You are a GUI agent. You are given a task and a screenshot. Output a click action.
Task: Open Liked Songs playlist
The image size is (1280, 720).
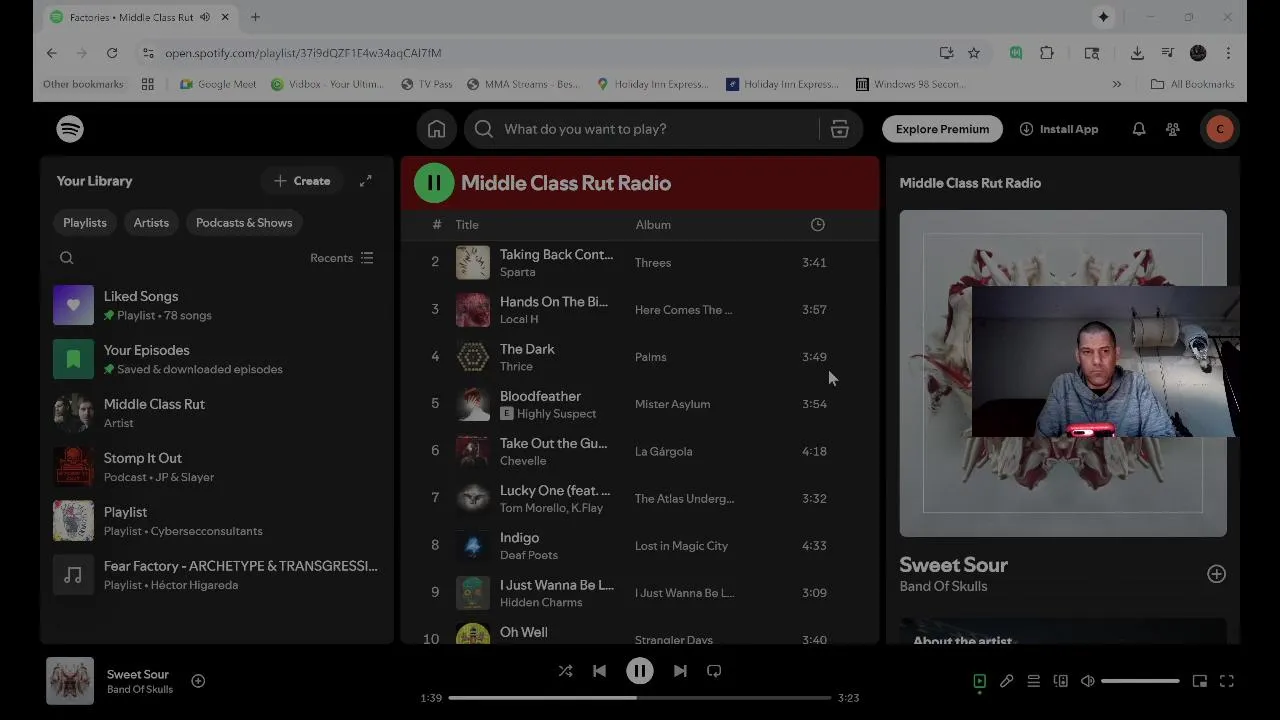pos(217,305)
